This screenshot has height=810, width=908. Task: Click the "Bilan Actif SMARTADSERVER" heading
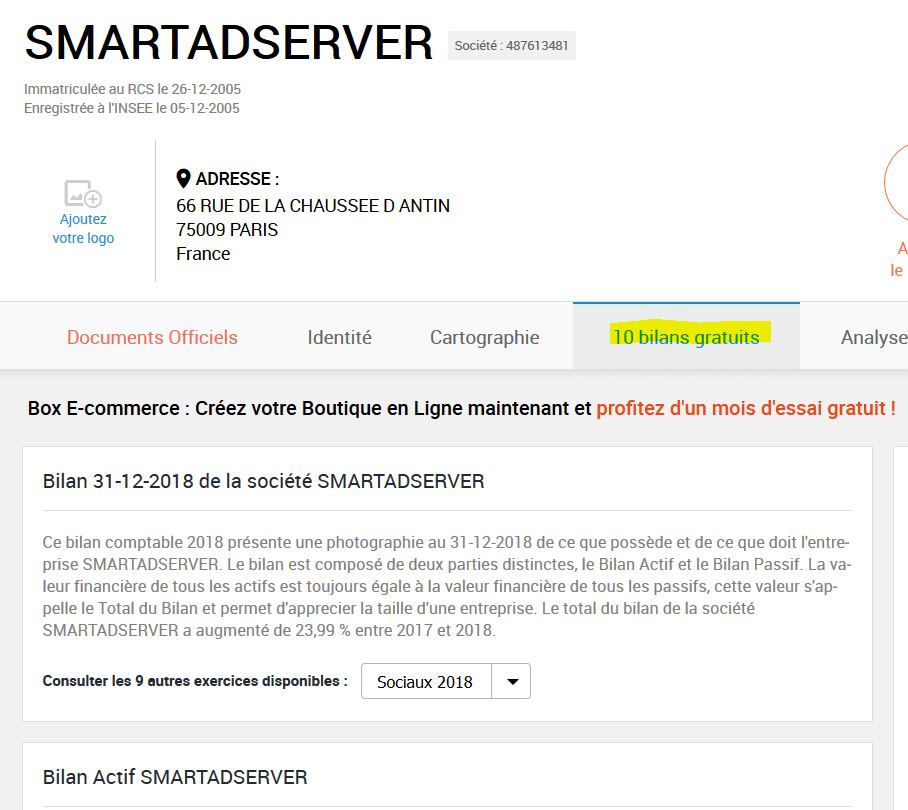(x=175, y=777)
